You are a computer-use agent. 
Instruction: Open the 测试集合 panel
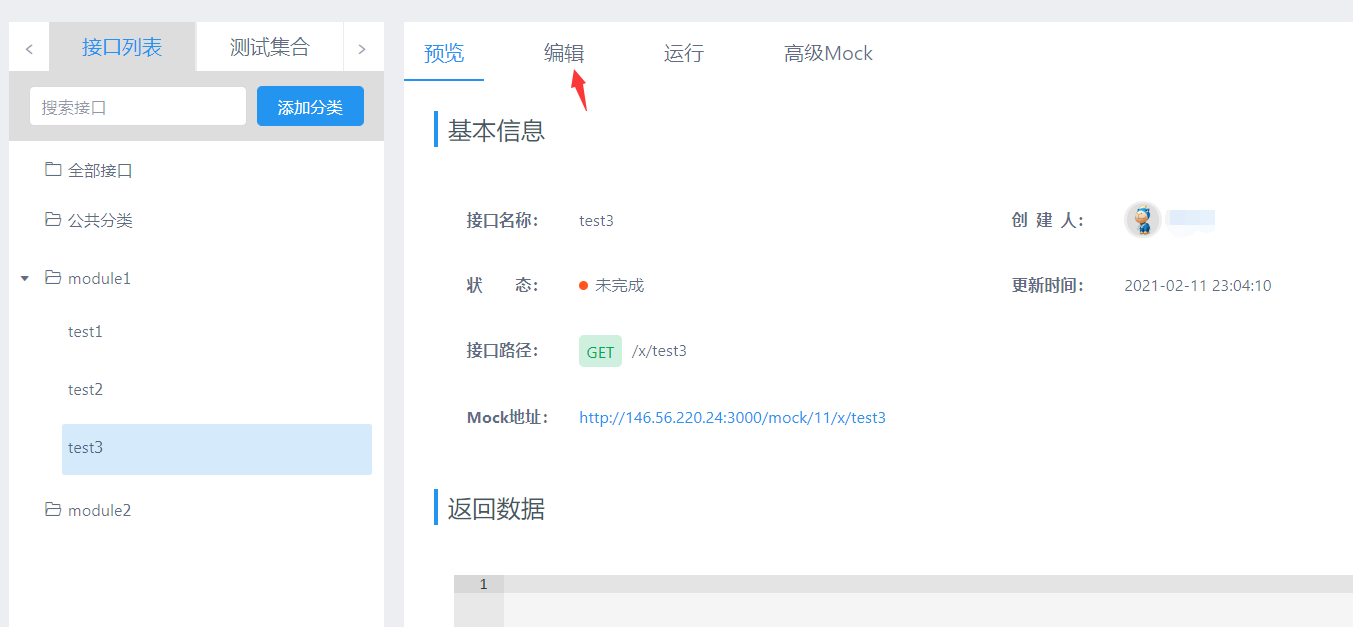click(268, 45)
